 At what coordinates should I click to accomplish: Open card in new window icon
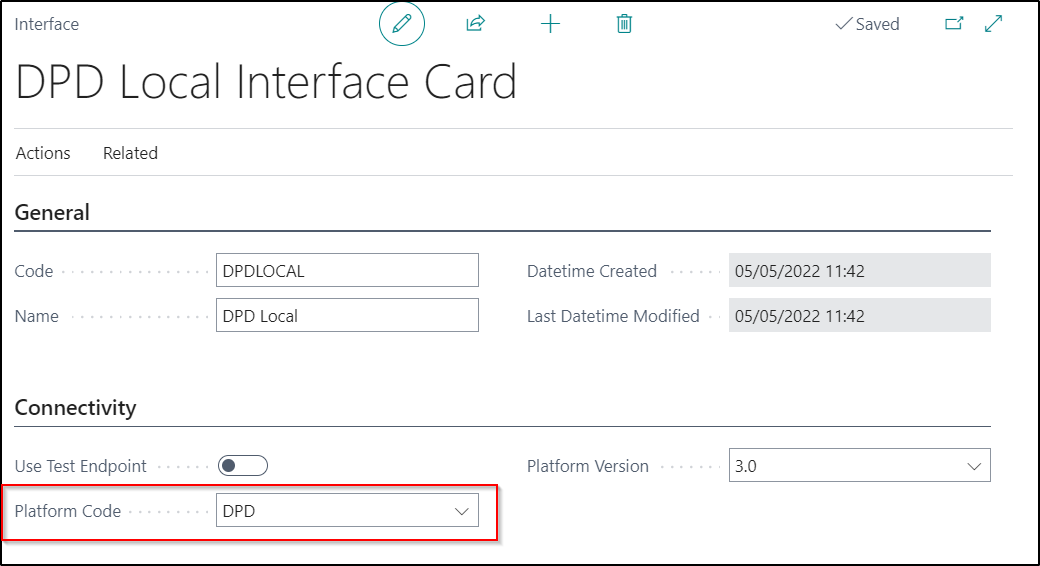click(x=954, y=24)
